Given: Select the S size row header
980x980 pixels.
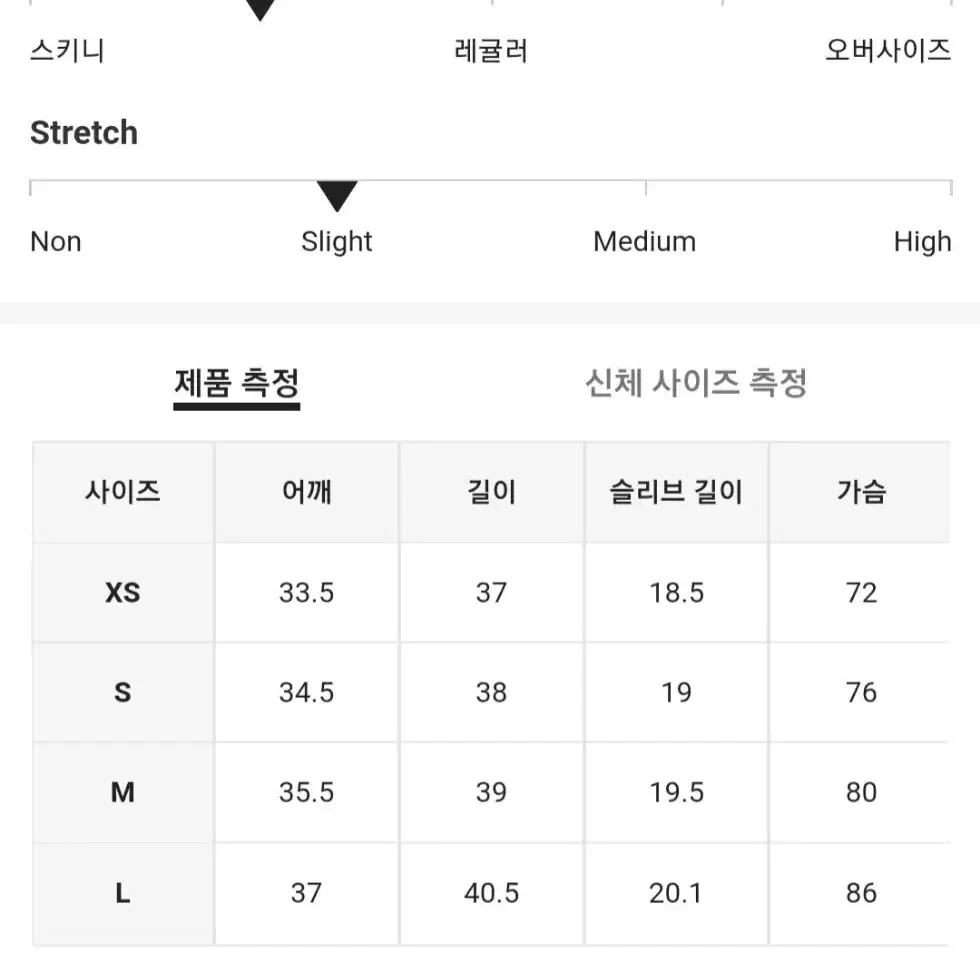Looking at the screenshot, I should [123, 692].
